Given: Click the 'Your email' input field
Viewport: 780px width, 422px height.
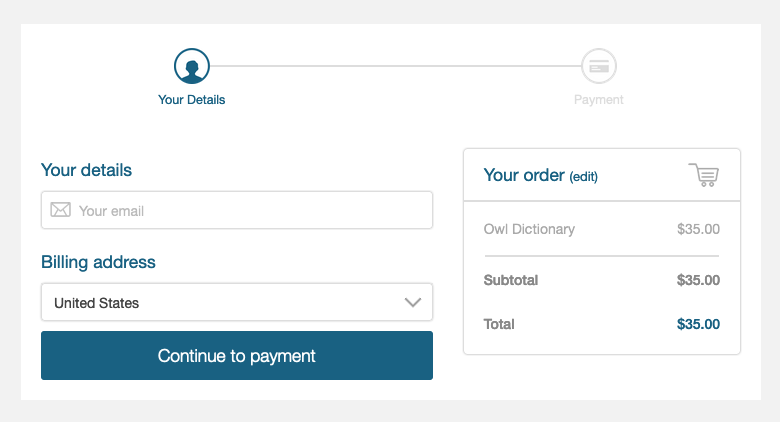Looking at the screenshot, I should [x=250, y=211].
